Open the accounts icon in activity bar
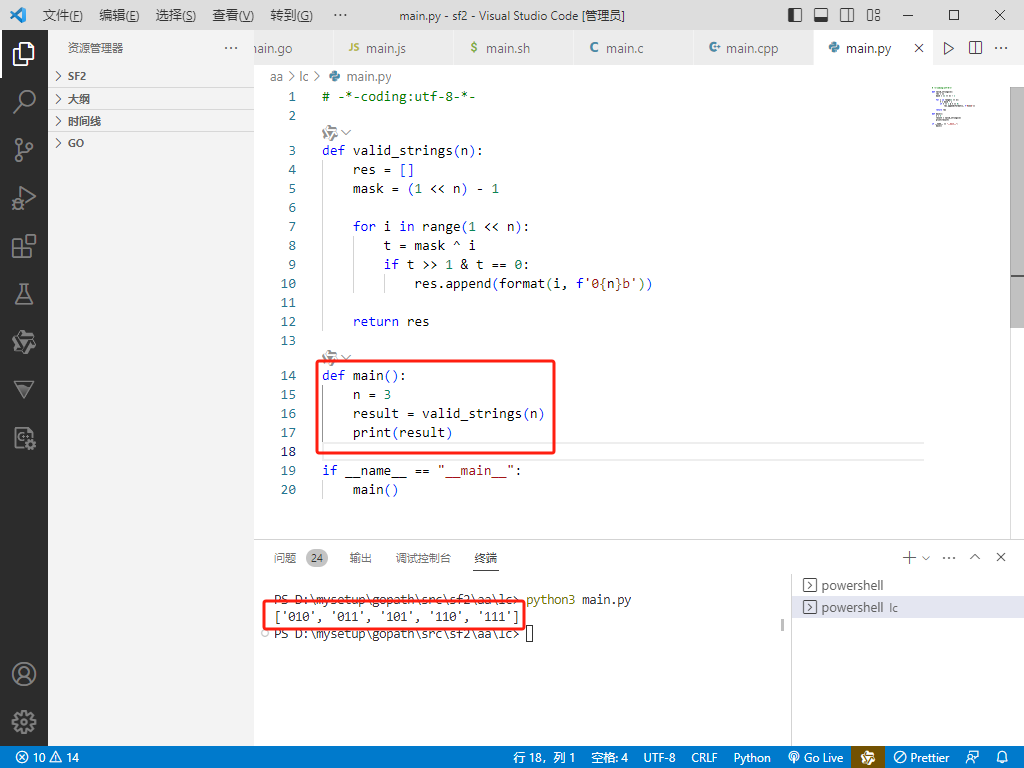This screenshot has width=1024, height=768. click(24, 674)
